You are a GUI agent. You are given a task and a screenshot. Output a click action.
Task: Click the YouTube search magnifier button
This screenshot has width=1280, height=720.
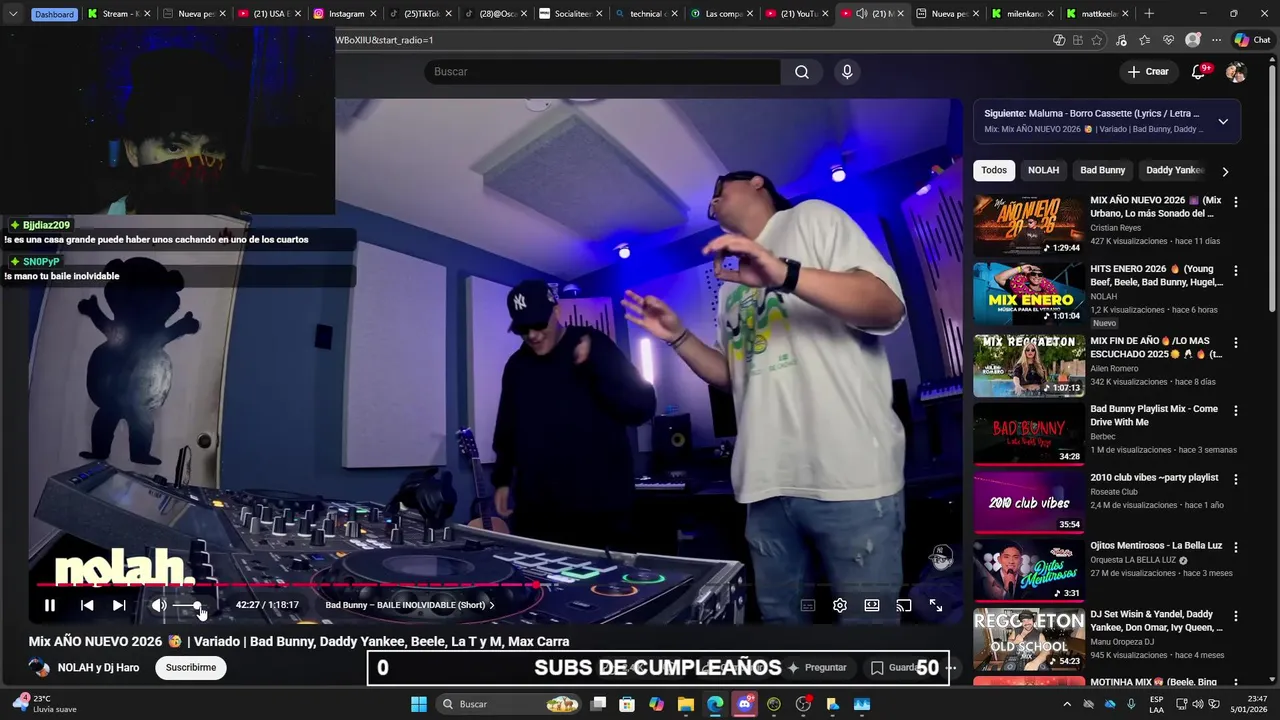click(x=802, y=72)
